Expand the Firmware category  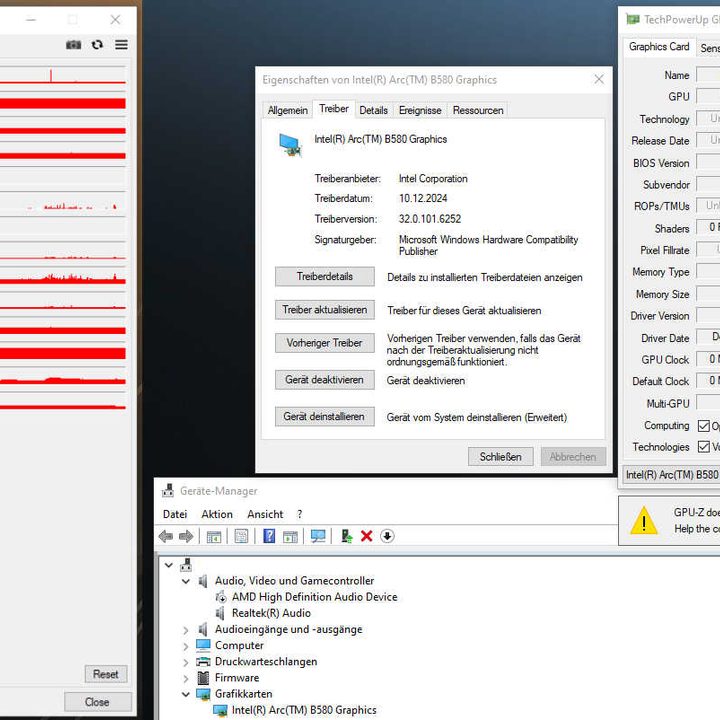(x=186, y=678)
